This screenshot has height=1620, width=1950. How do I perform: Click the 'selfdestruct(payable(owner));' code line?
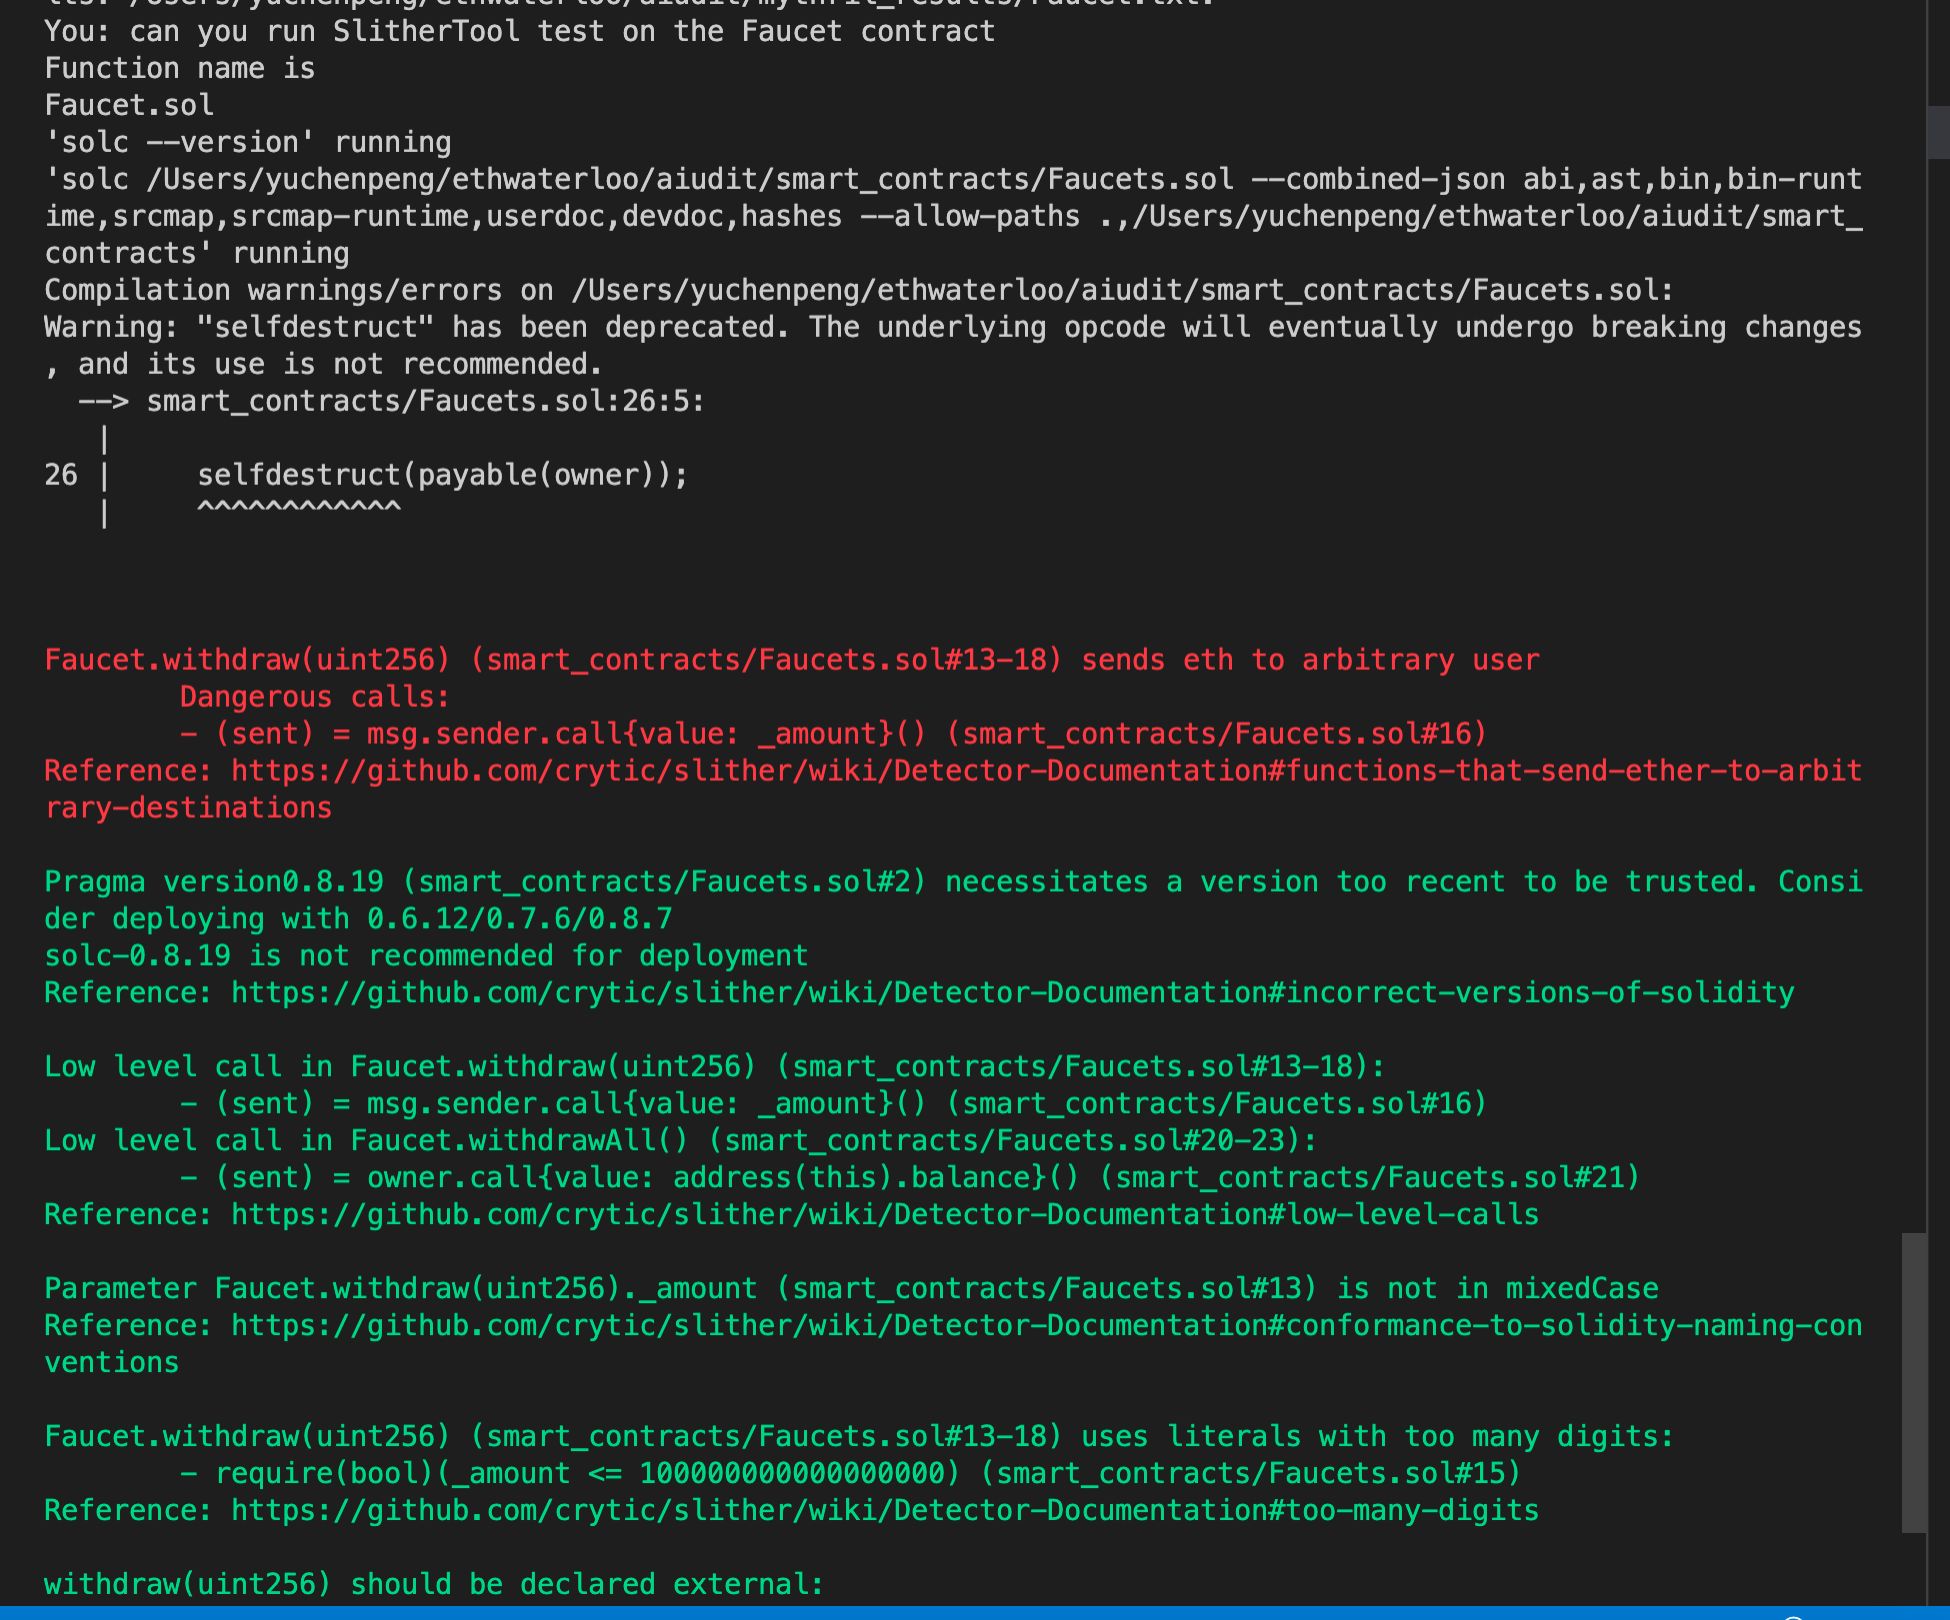point(443,475)
